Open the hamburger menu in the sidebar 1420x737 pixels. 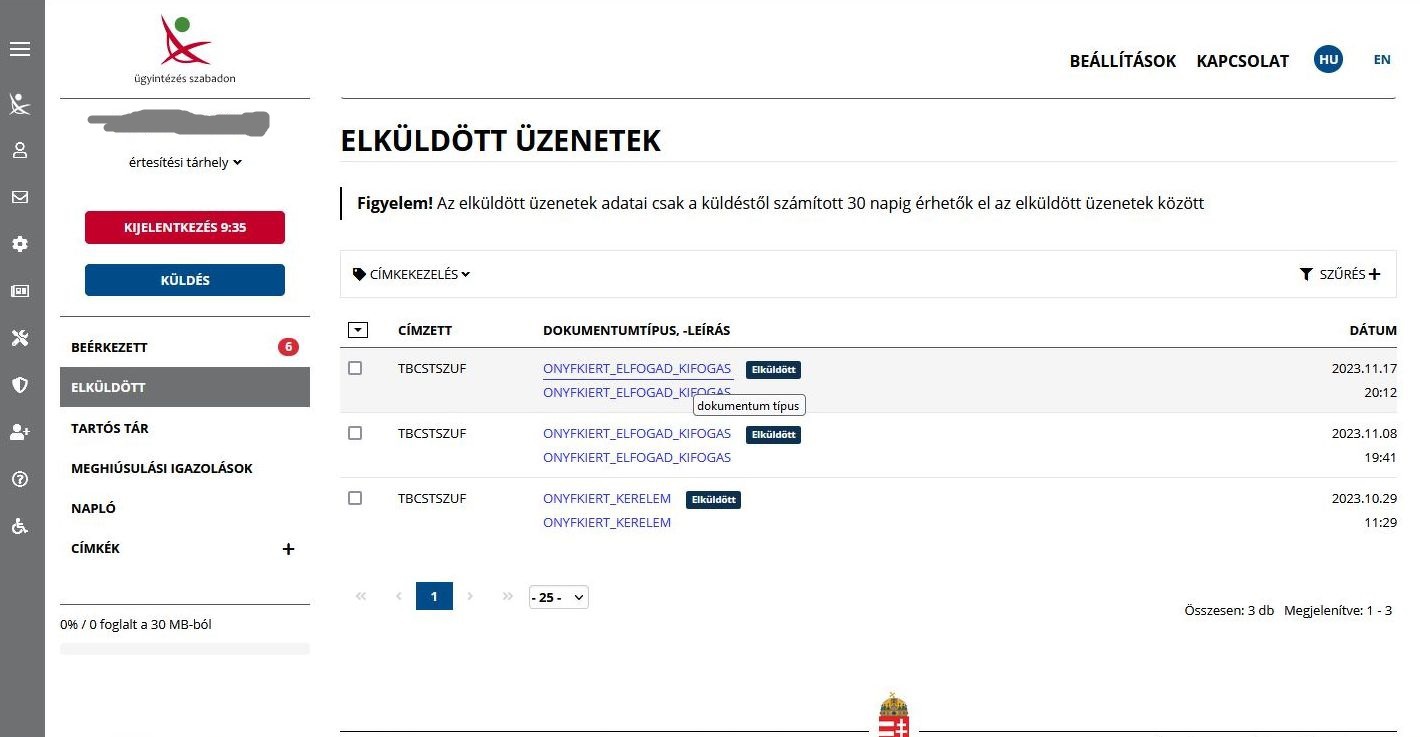pos(20,49)
